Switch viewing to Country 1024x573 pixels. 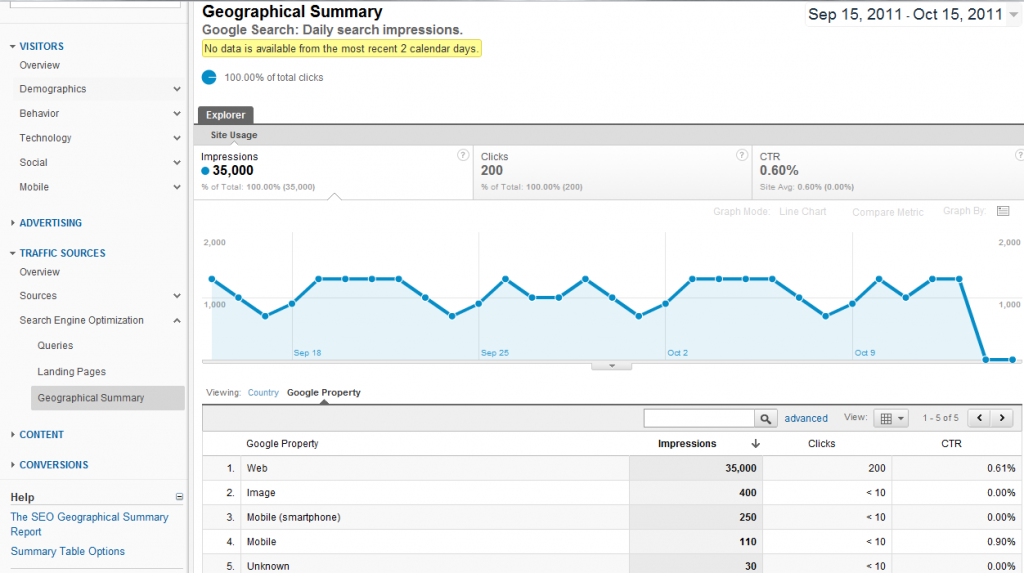point(263,393)
